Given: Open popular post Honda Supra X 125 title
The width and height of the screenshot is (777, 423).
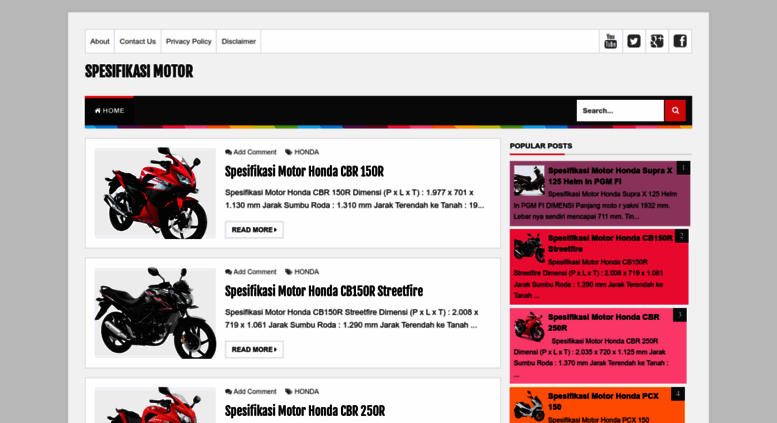Looking at the screenshot, I should (610, 176).
